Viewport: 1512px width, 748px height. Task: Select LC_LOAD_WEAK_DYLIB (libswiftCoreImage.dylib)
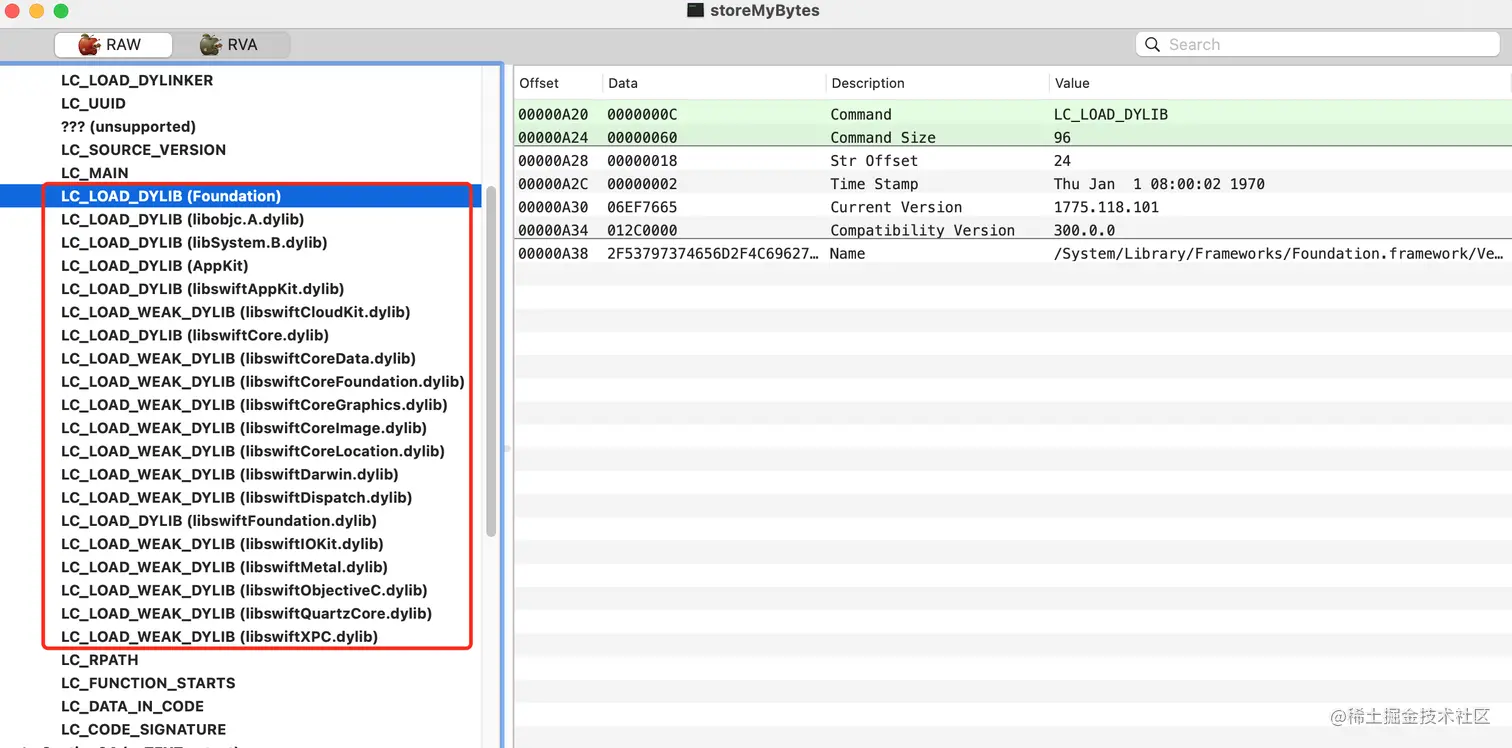coord(244,428)
